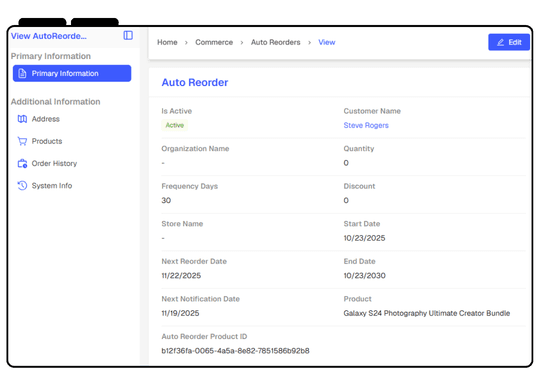The image size is (540, 384).
Task: Click the Products cart icon
Action: click(x=22, y=141)
